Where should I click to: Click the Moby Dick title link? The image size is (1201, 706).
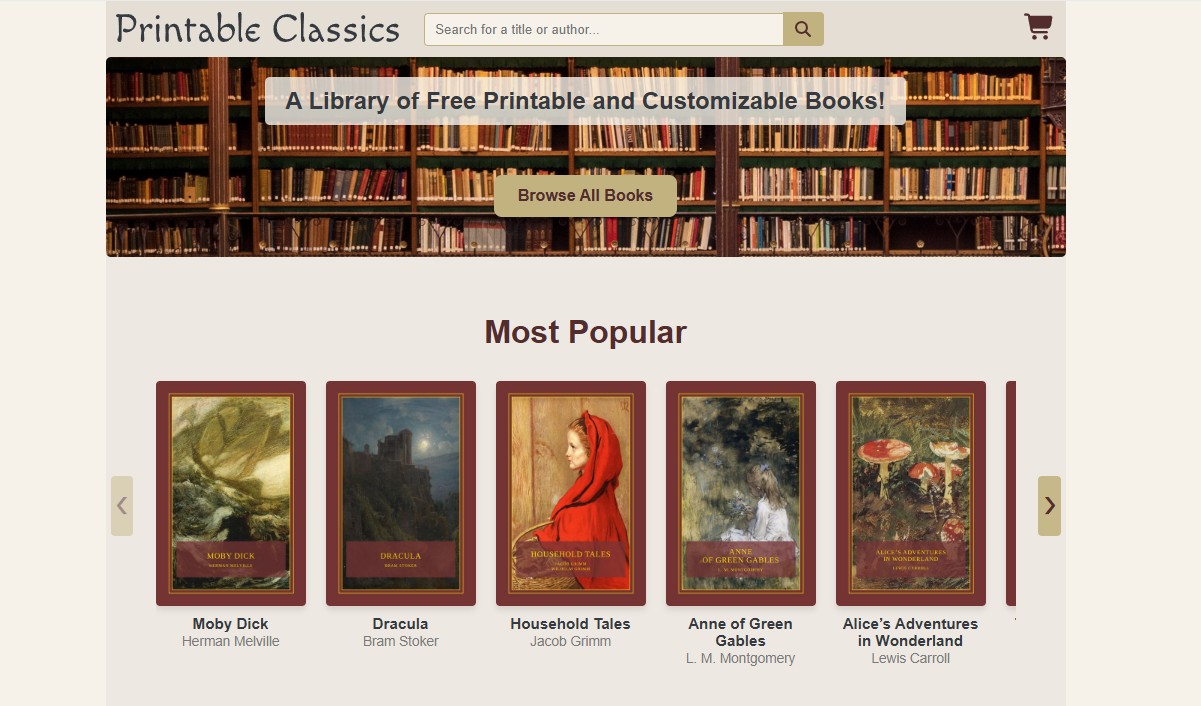[x=231, y=624]
